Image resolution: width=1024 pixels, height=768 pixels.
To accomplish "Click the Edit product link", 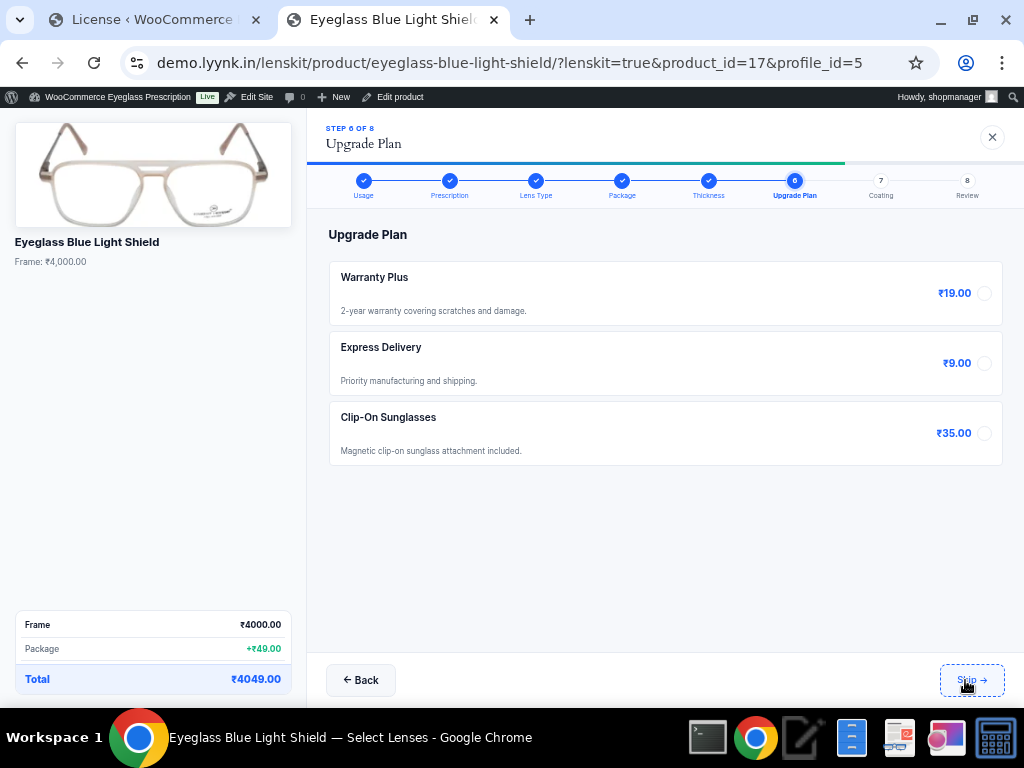I will [x=393, y=97].
